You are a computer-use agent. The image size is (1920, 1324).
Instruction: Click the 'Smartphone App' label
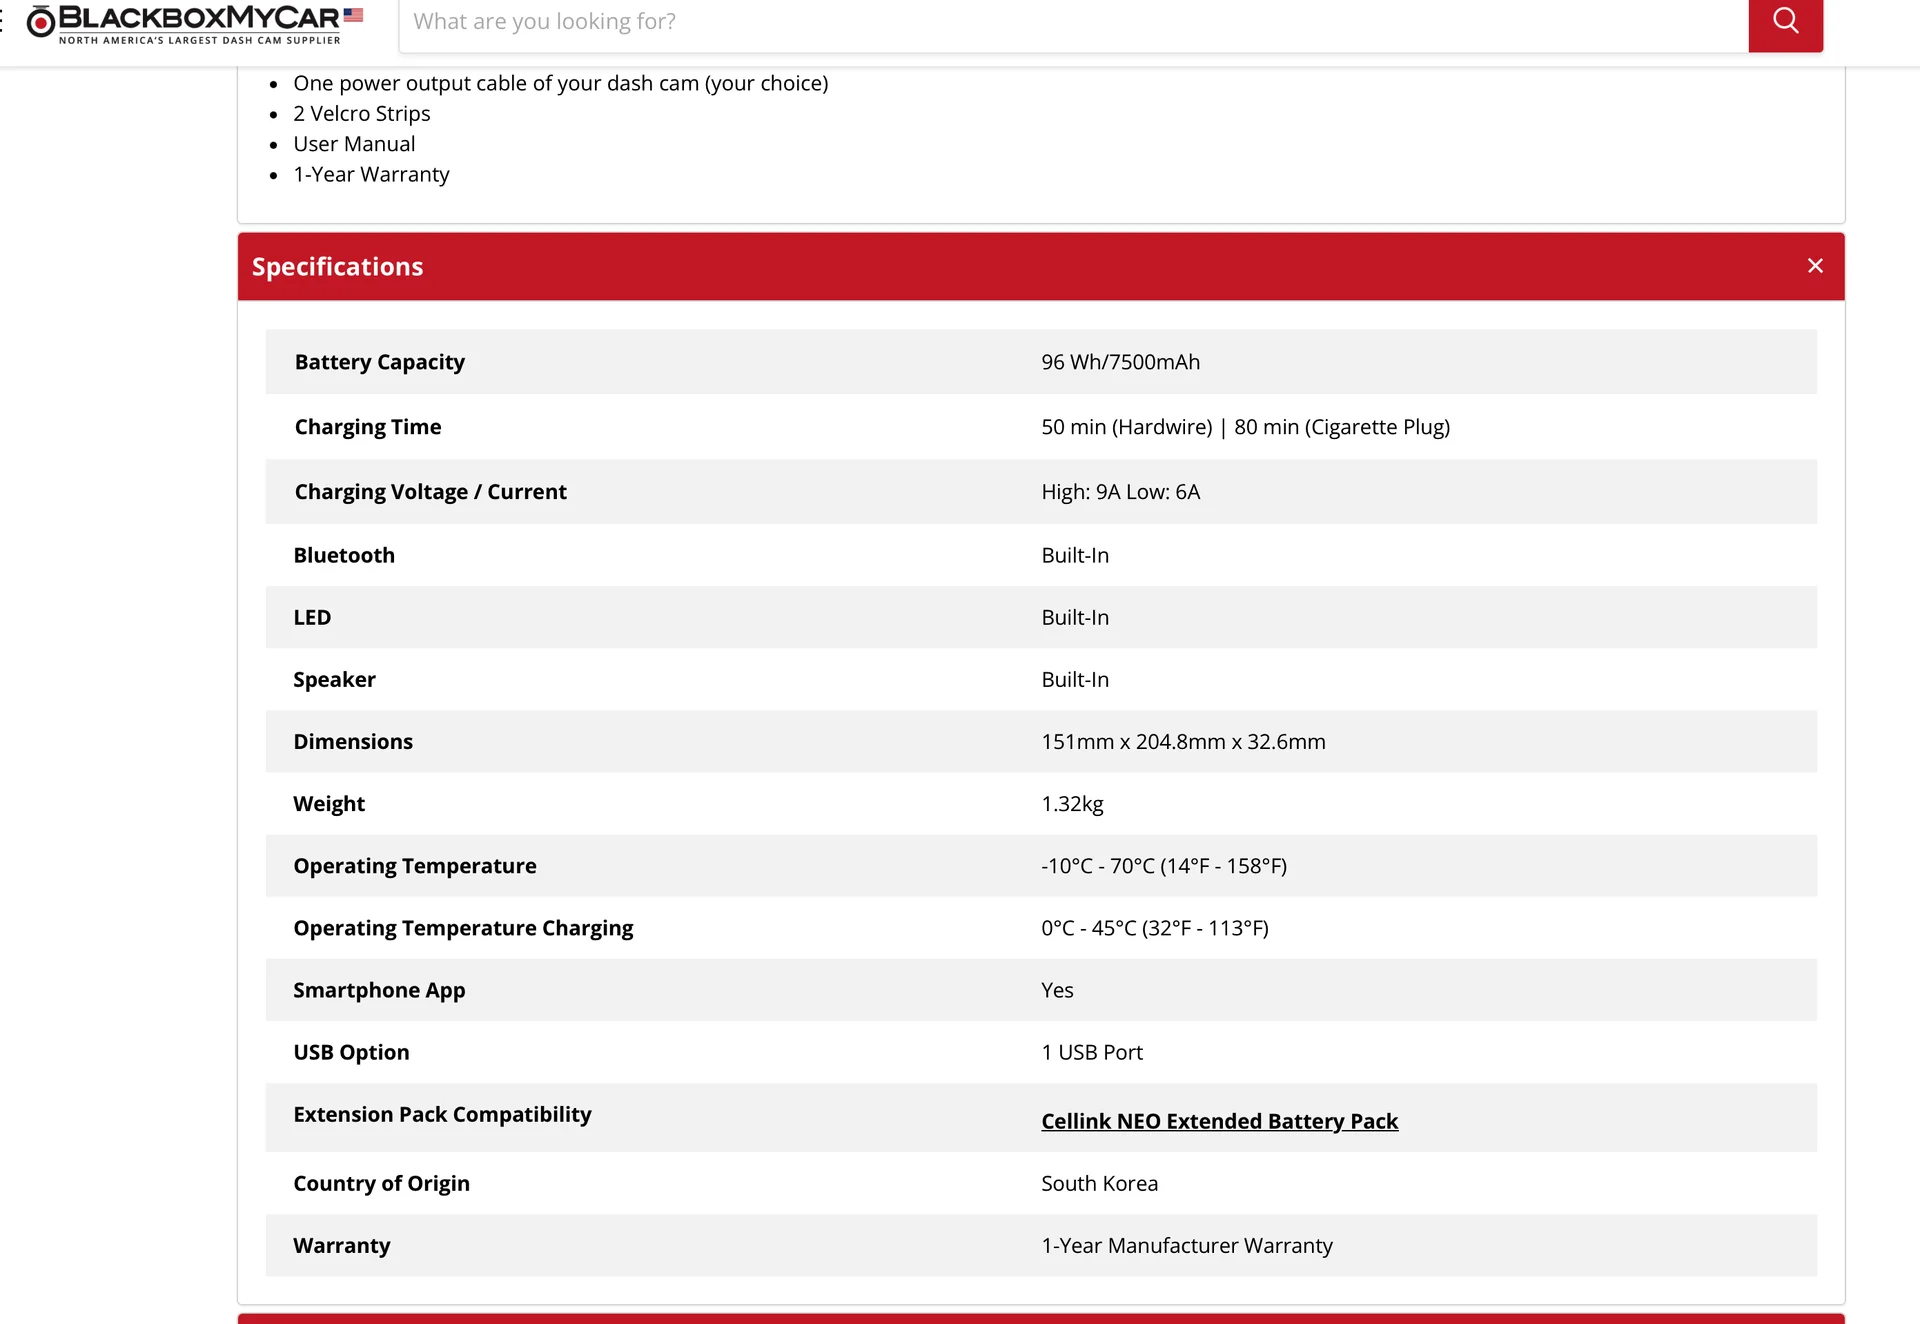pyautogui.click(x=379, y=990)
